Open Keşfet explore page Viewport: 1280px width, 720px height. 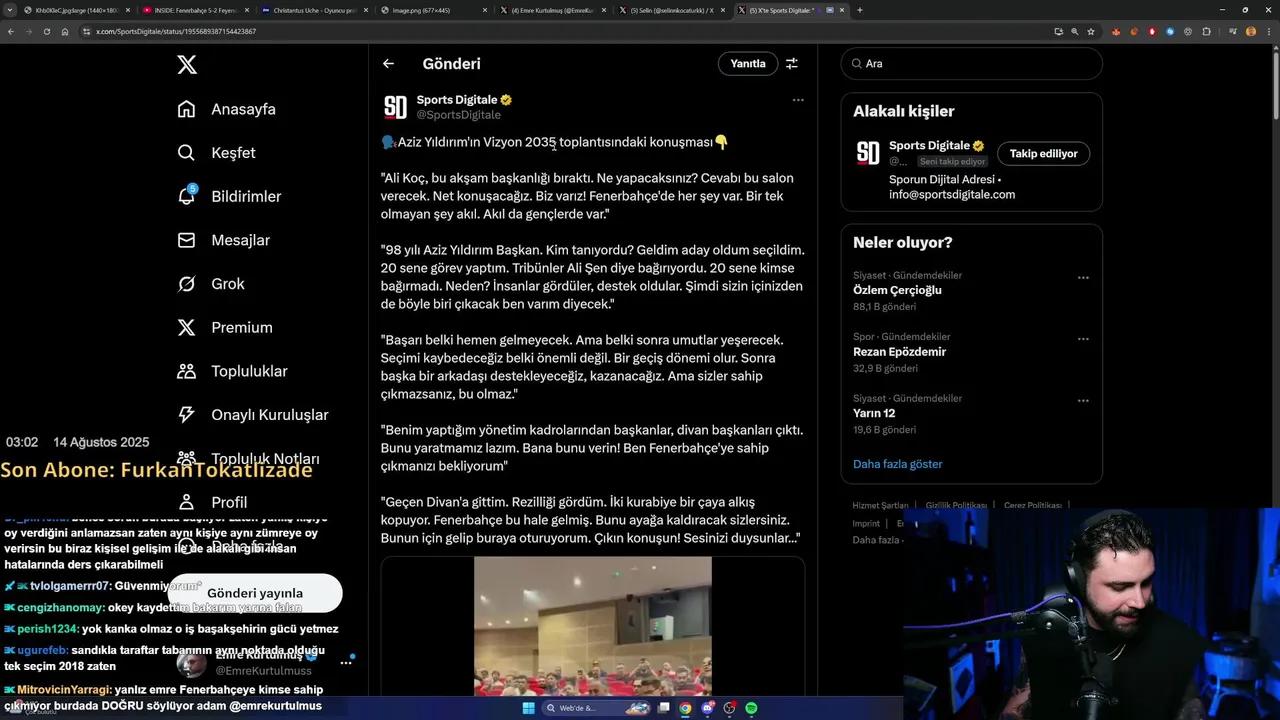coord(216,153)
